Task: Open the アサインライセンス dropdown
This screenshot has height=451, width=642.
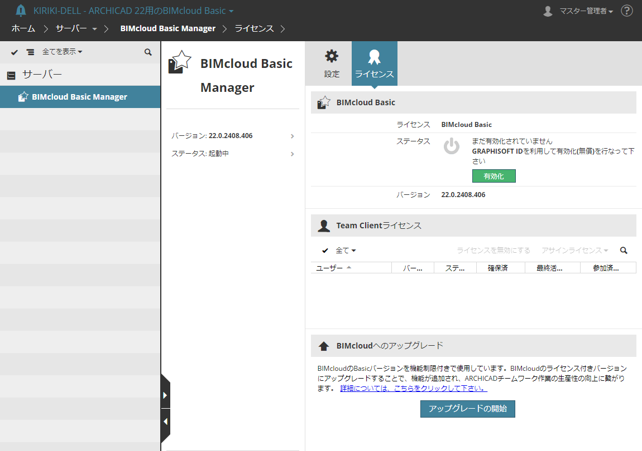Action: (574, 250)
